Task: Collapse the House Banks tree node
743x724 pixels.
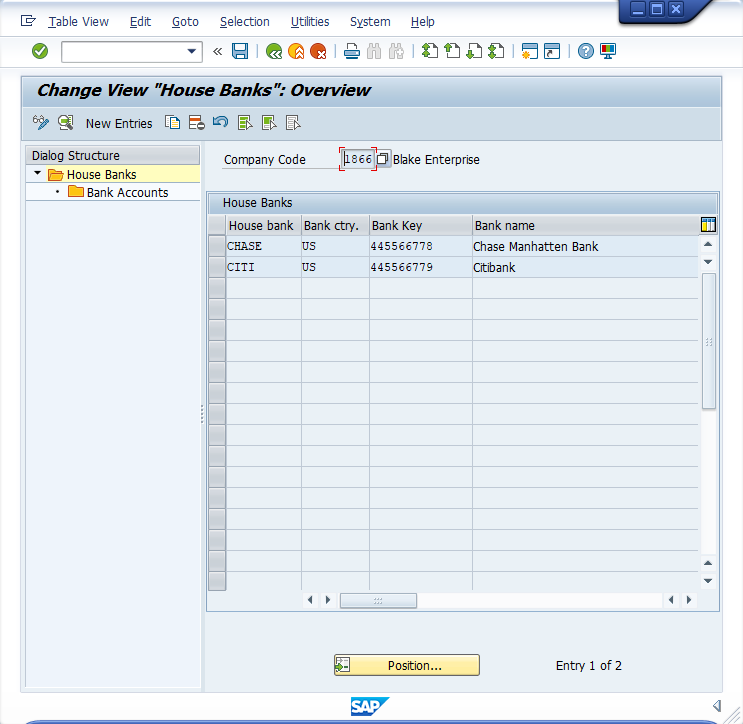Action: (x=37, y=174)
